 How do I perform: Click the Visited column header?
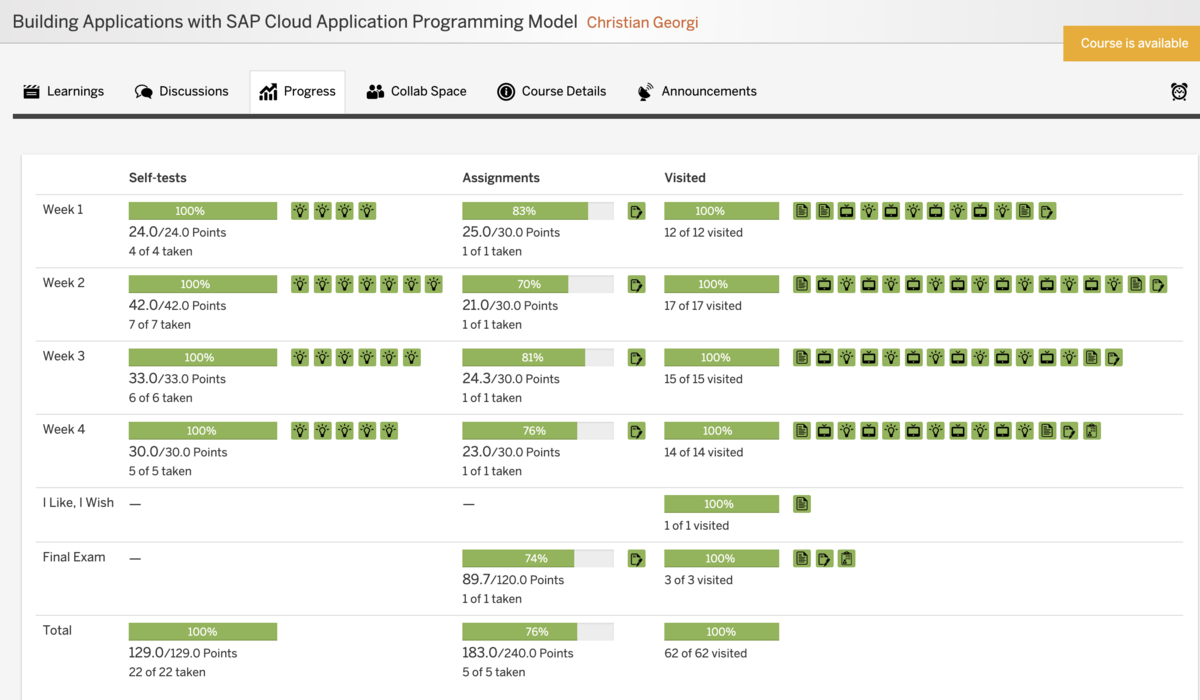(x=685, y=178)
